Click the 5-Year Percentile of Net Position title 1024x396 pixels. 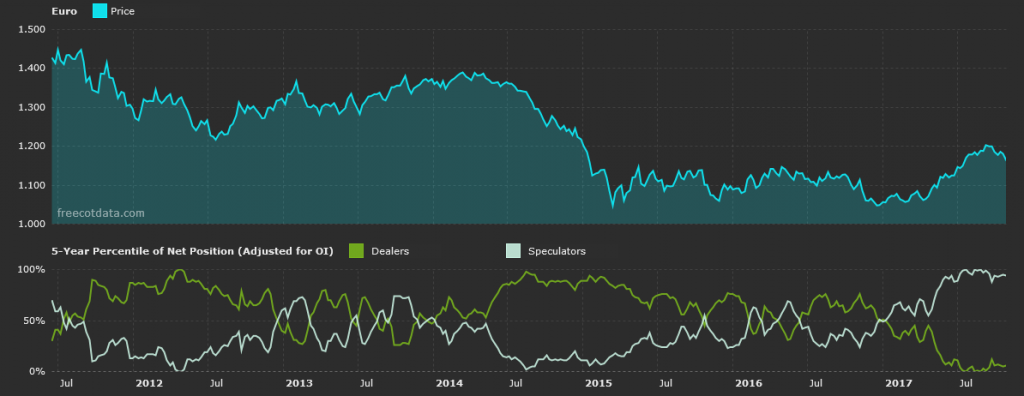[x=193, y=251]
